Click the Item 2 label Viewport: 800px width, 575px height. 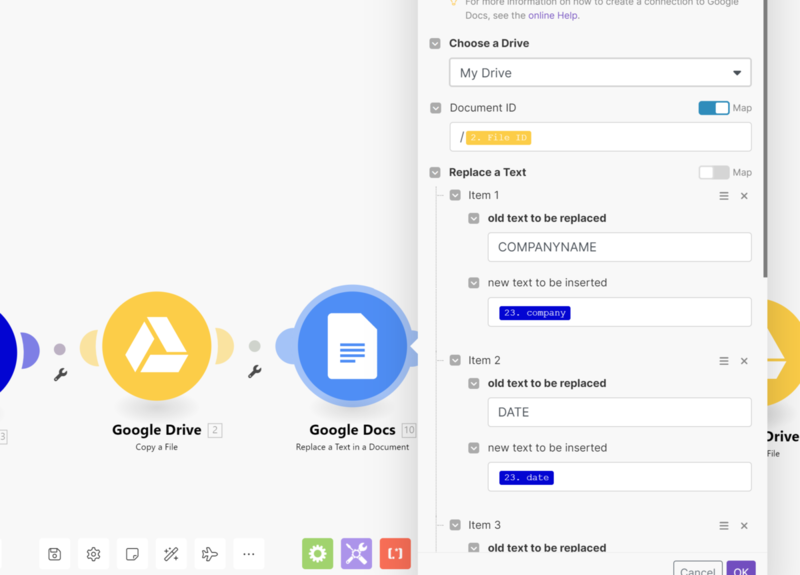484,361
